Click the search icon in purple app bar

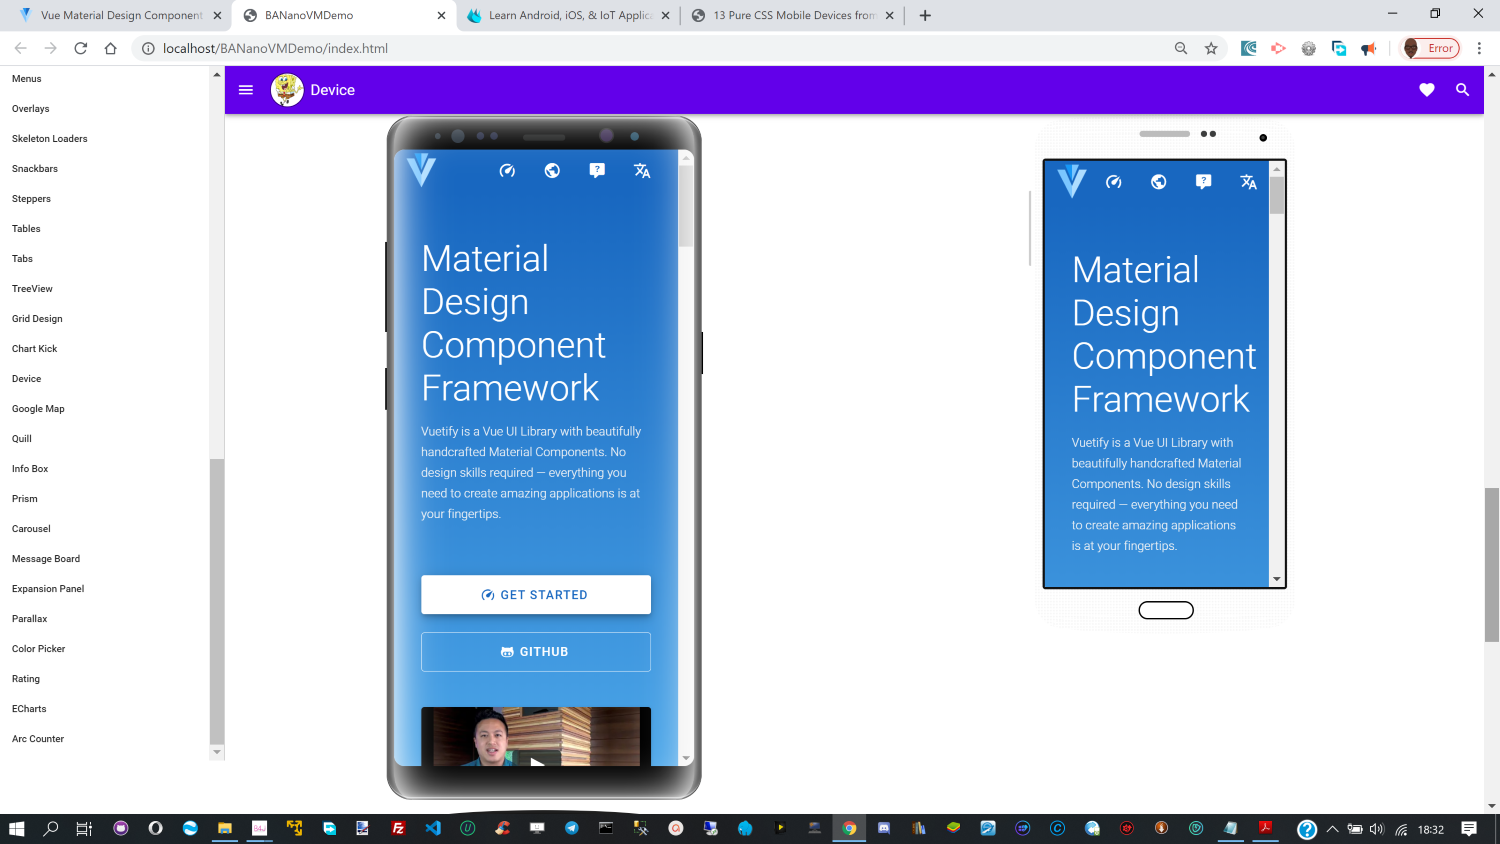point(1462,90)
